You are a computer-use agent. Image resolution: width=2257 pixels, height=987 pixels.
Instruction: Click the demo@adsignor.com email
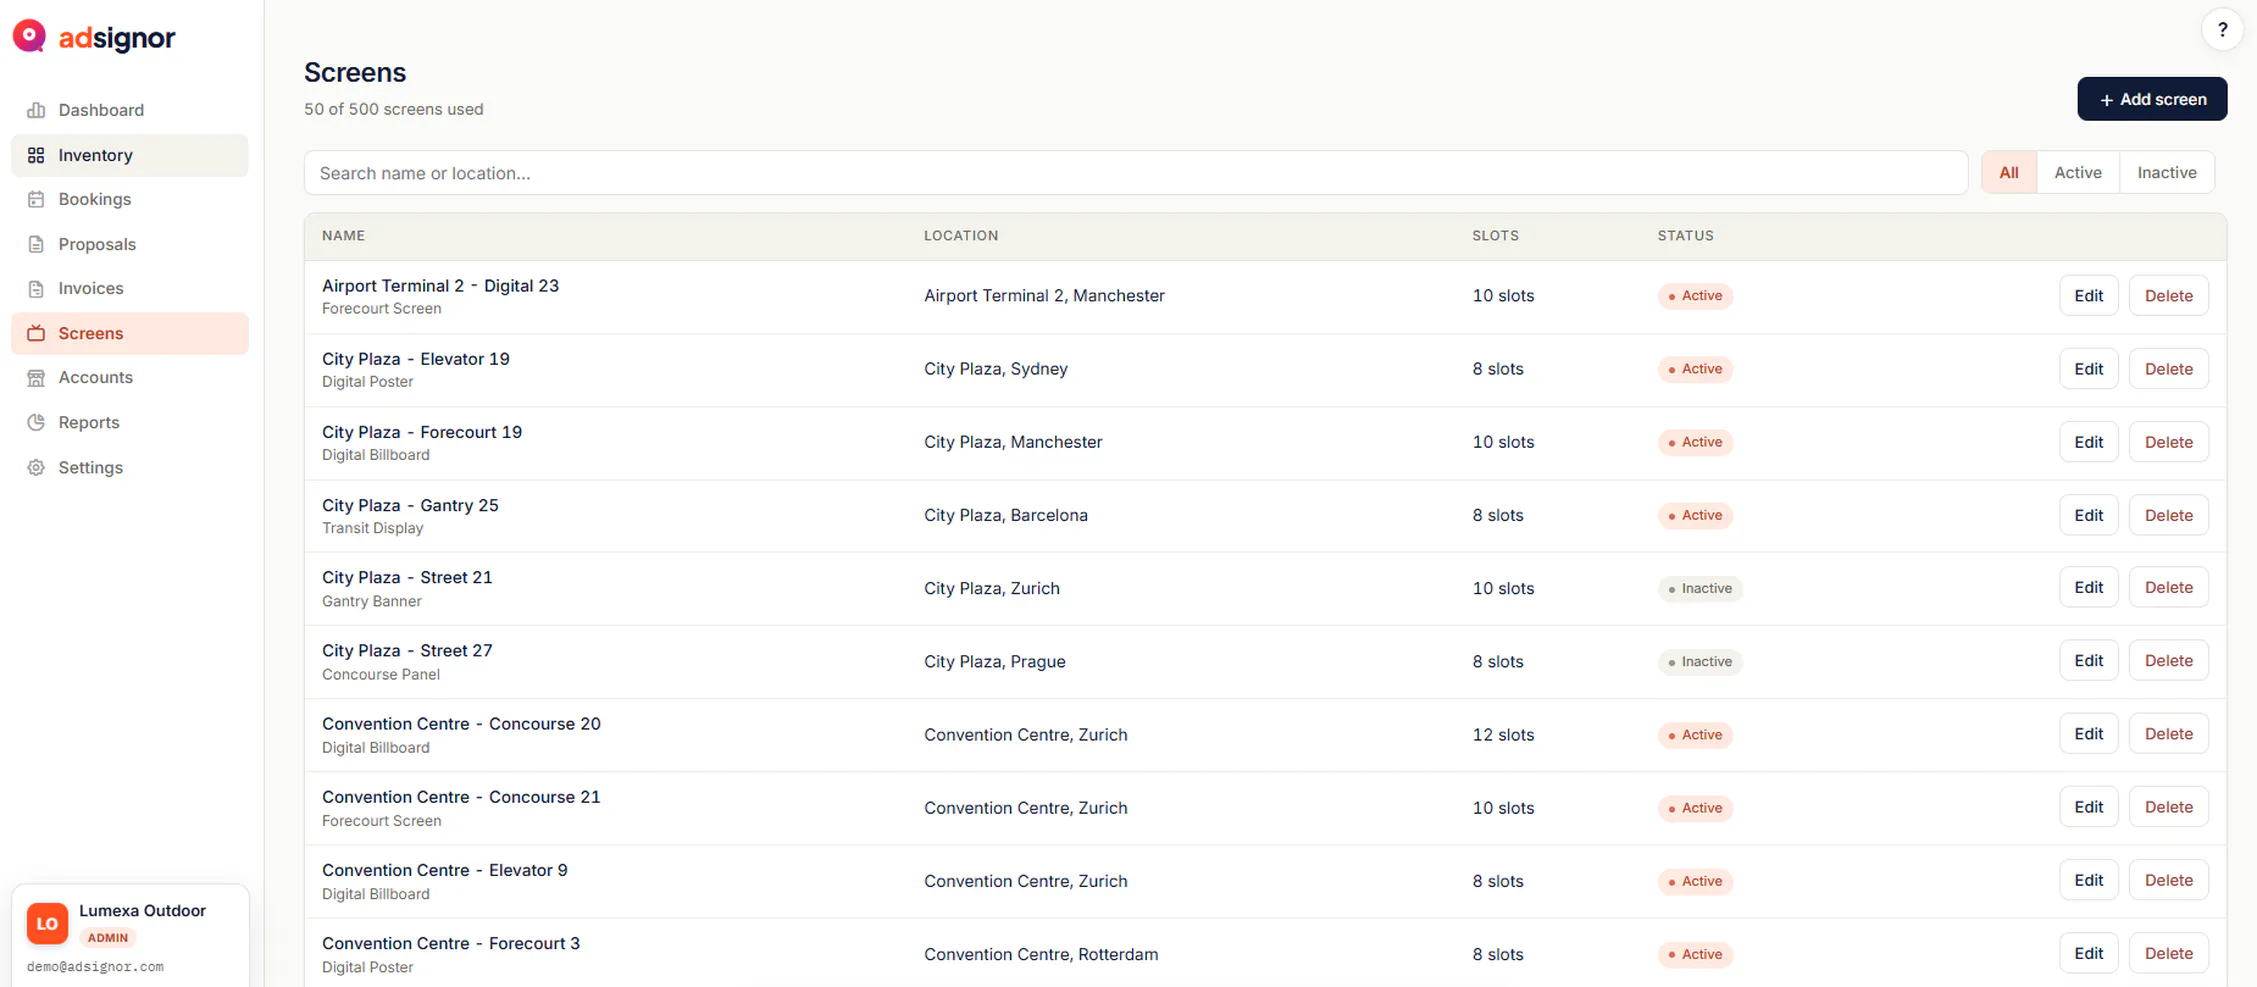point(95,967)
